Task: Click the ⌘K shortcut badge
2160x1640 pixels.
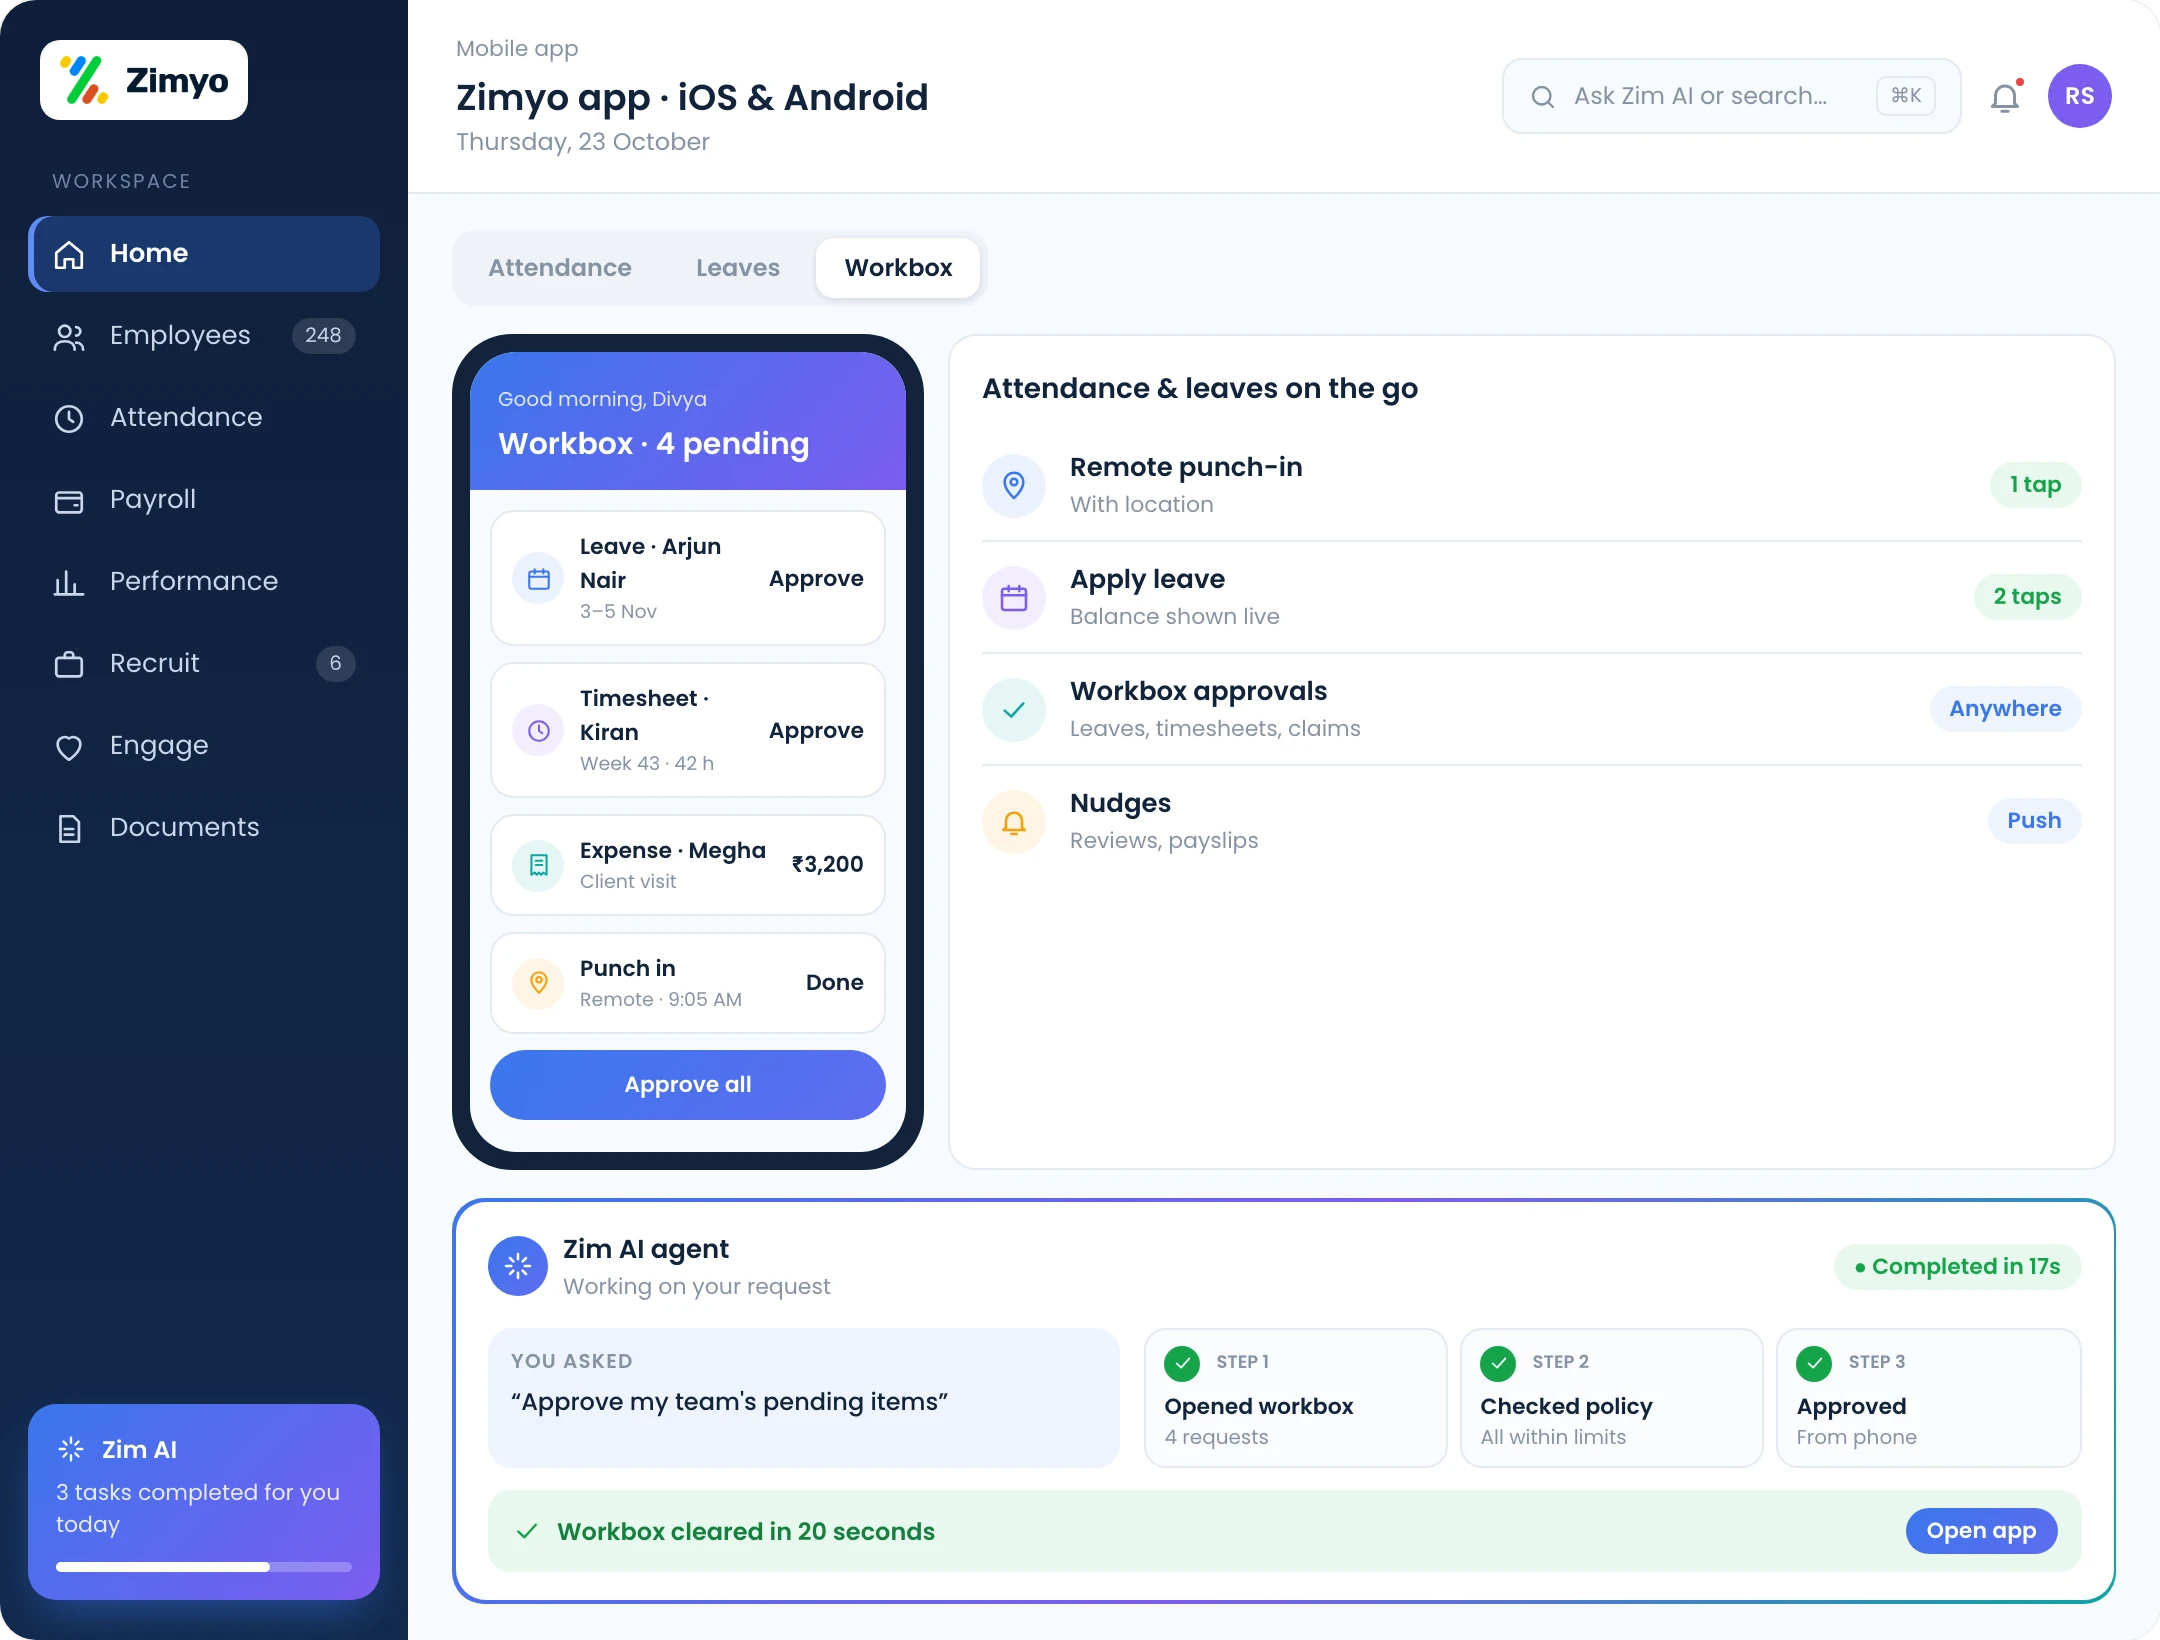Action: (x=1906, y=96)
